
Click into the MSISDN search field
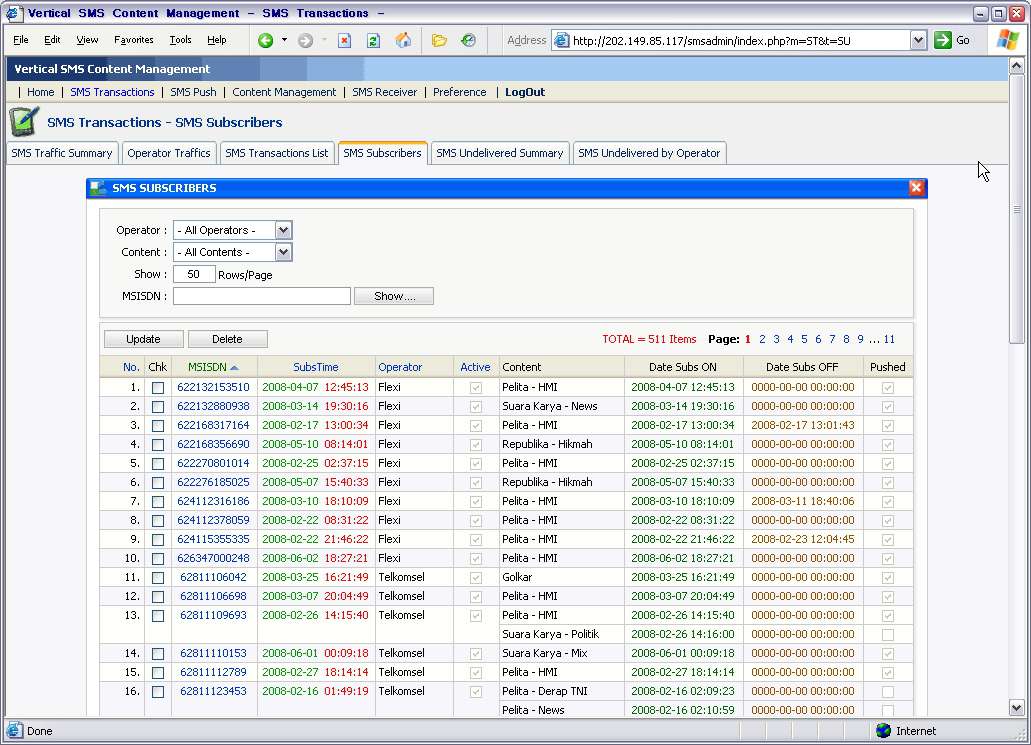tap(262, 296)
